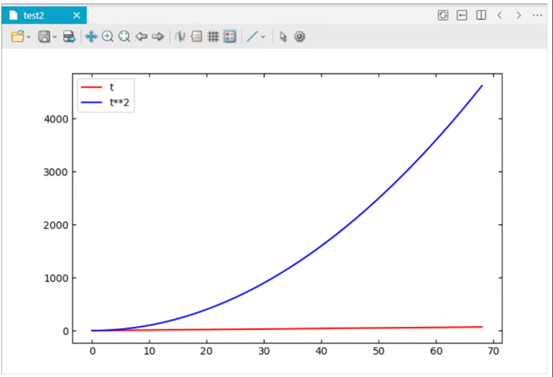Image resolution: width=553 pixels, height=377 pixels.
Task: Expand the line tool dropdown arrow
Action: [263, 37]
